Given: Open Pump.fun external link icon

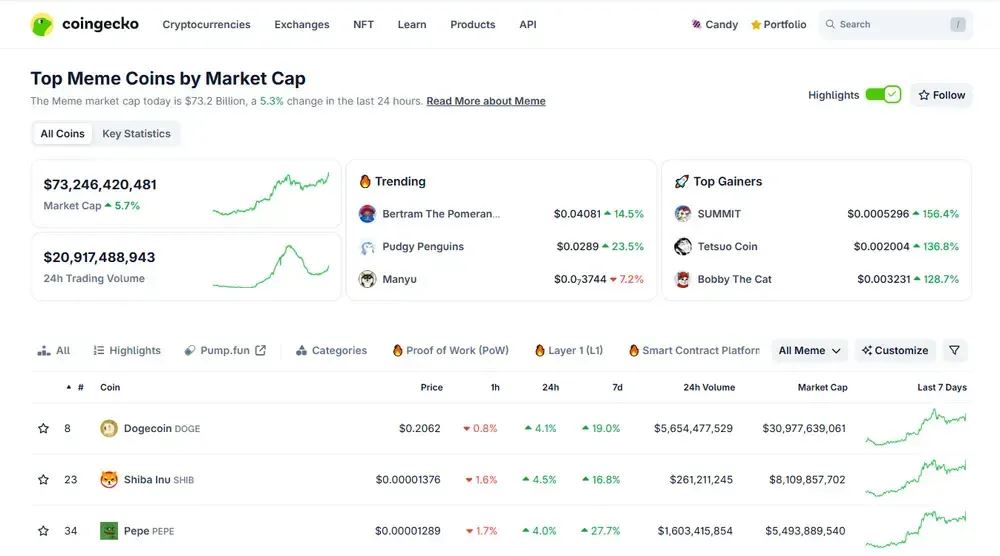Looking at the screenshot, I should click(260, 350).
